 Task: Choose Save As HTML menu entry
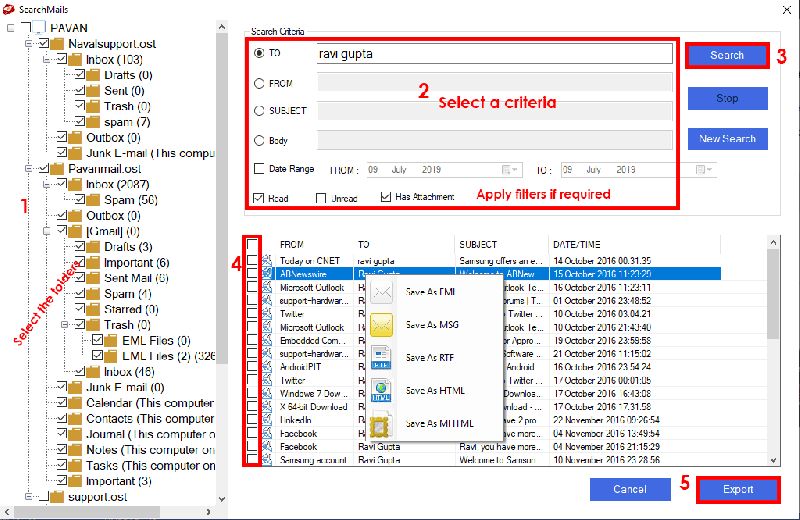click(436, 390)
